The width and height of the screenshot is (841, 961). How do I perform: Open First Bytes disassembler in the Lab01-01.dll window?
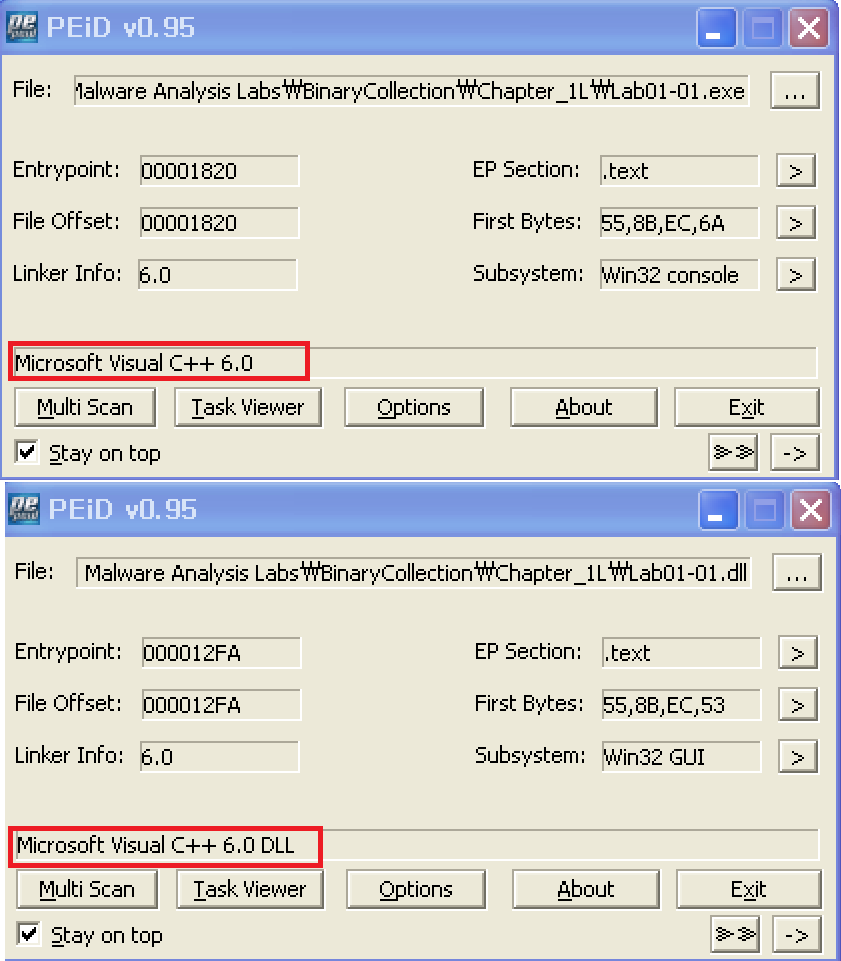797,705
